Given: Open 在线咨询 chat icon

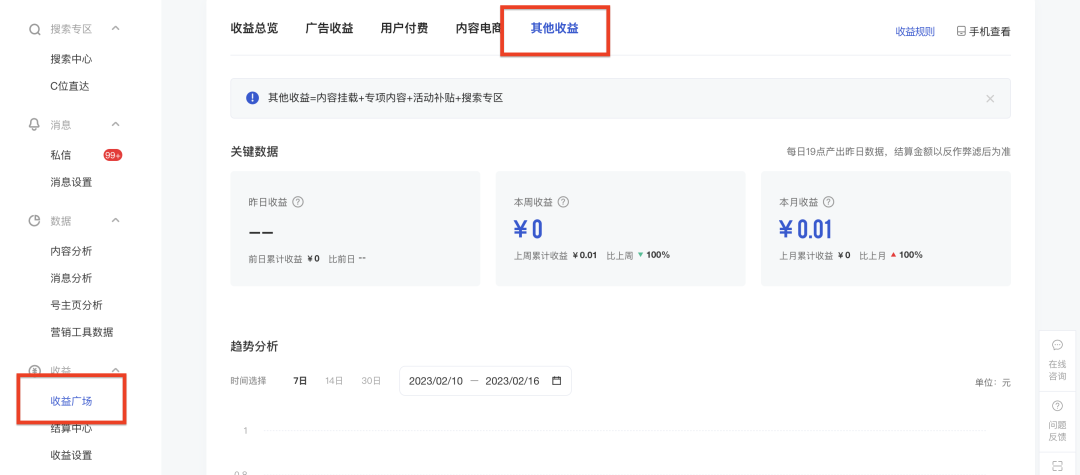Looking at the screenshot, I should (1057, 345).
